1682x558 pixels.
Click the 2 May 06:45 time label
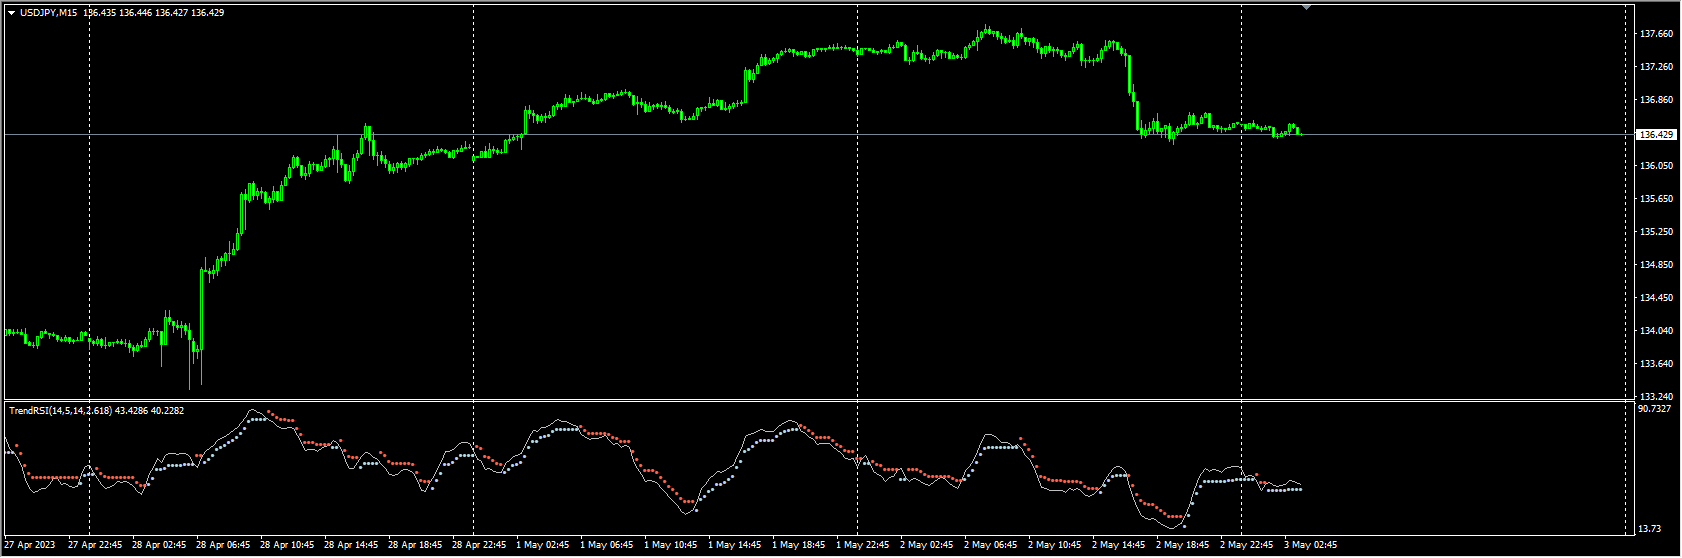(x=990, y=545)
